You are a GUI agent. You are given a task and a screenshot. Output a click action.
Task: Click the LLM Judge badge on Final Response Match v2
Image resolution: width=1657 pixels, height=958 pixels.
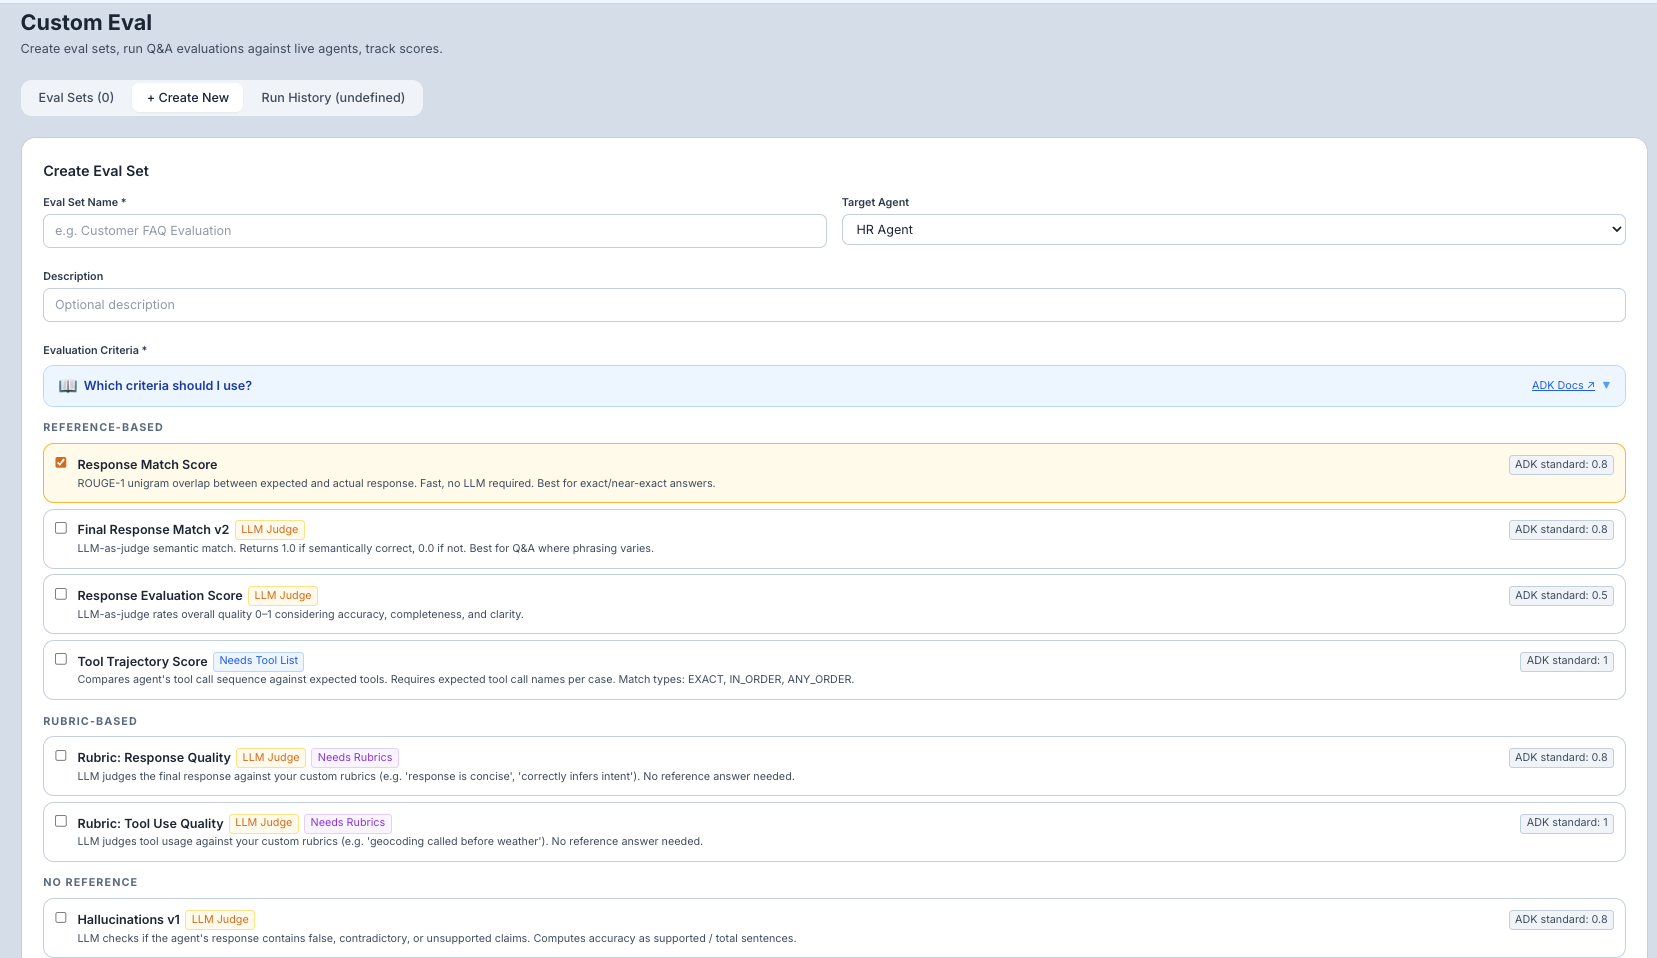pyautogui.click(x=269, y=529)
